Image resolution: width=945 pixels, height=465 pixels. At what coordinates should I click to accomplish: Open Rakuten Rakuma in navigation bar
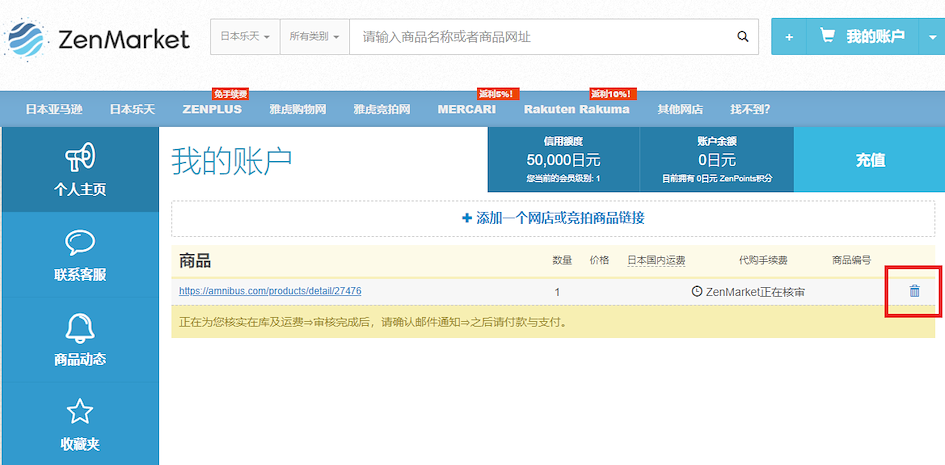point(577,110)
